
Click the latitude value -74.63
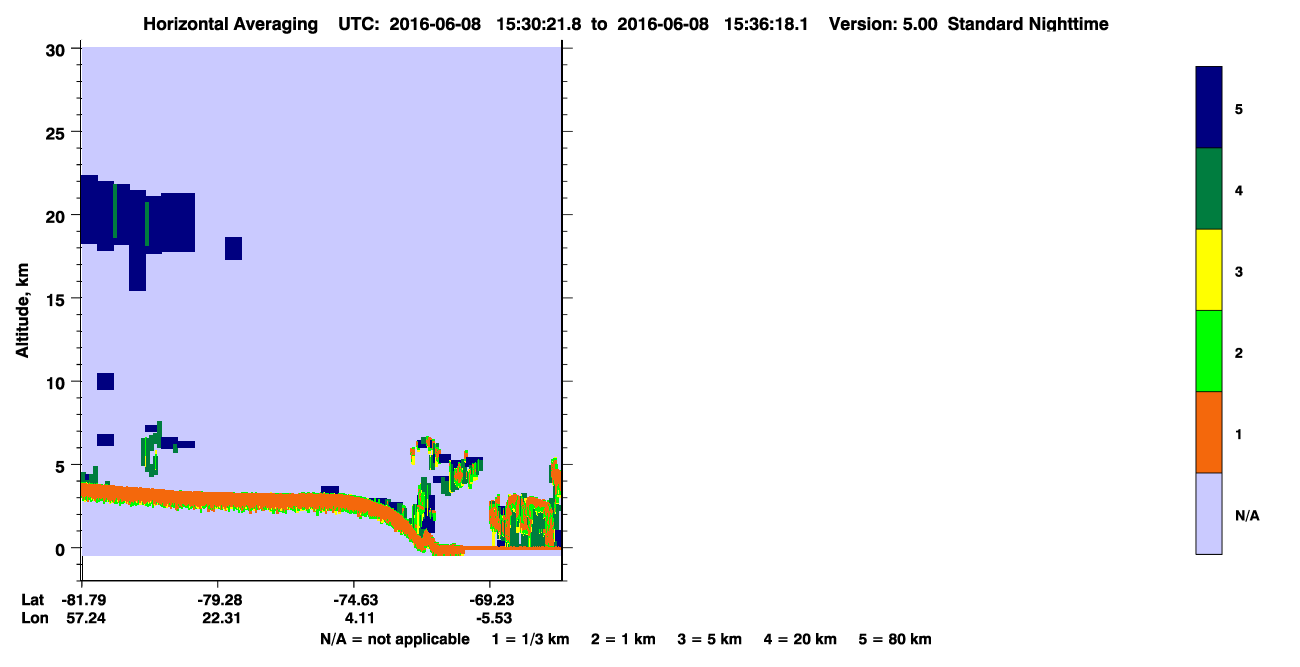(x=354, y=600)
